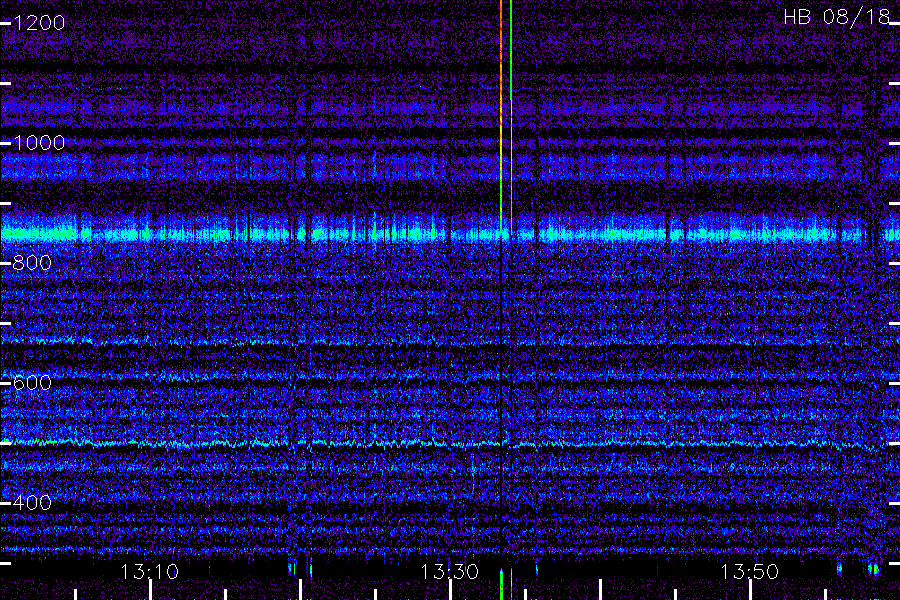Click the 13:10 time axis label
The image size is (900, 600).
[x=150, y=572]
